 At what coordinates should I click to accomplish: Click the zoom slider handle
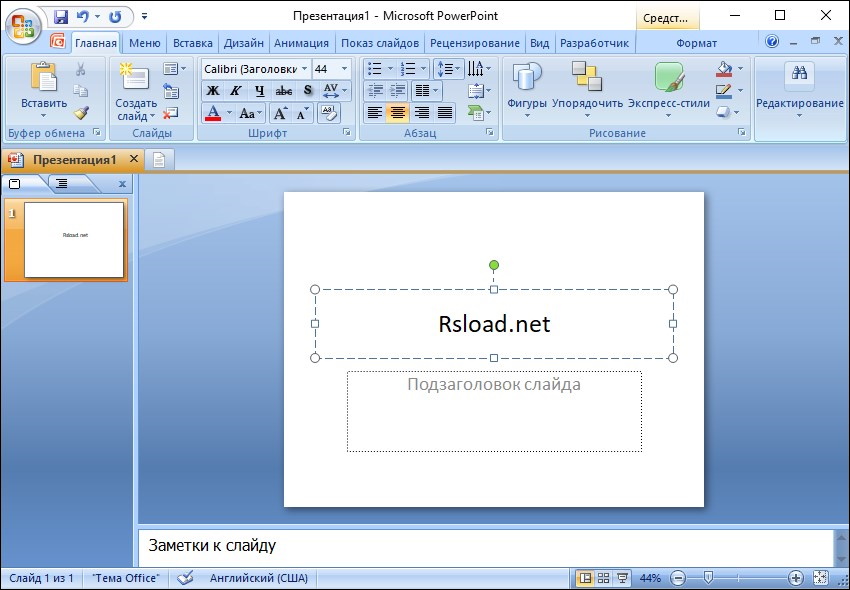(708, 578)
